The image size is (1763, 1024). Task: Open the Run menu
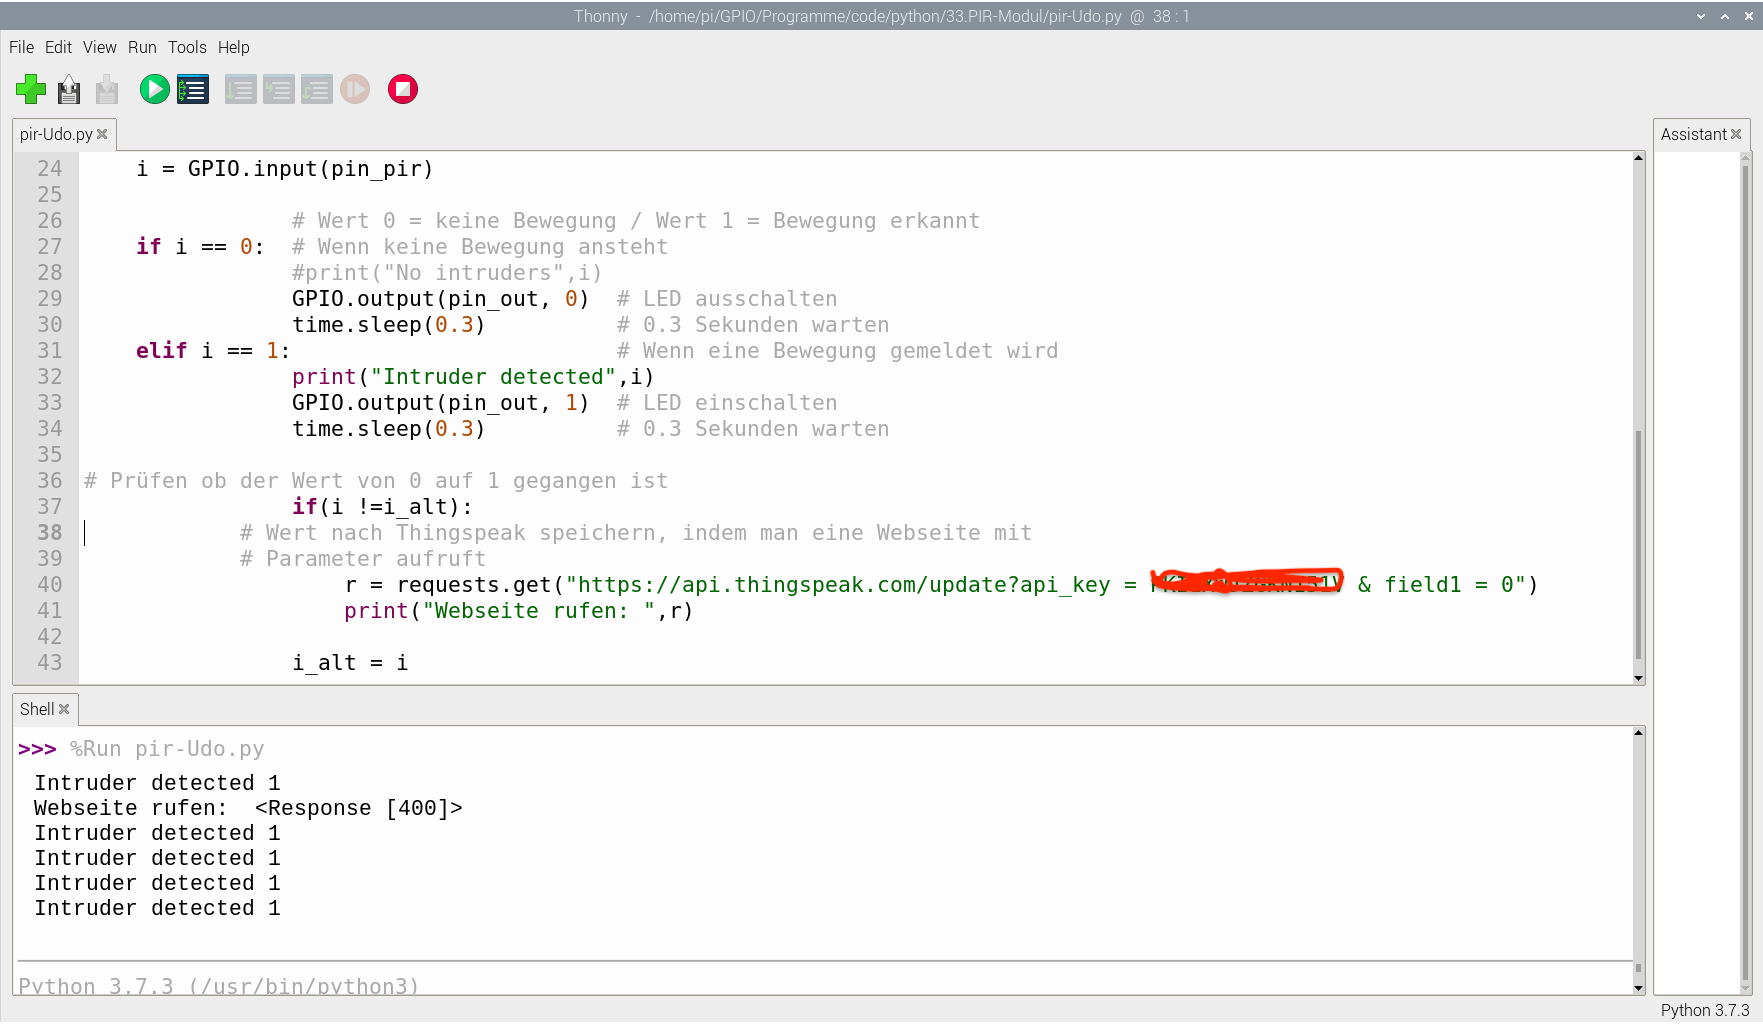[142, 47]
